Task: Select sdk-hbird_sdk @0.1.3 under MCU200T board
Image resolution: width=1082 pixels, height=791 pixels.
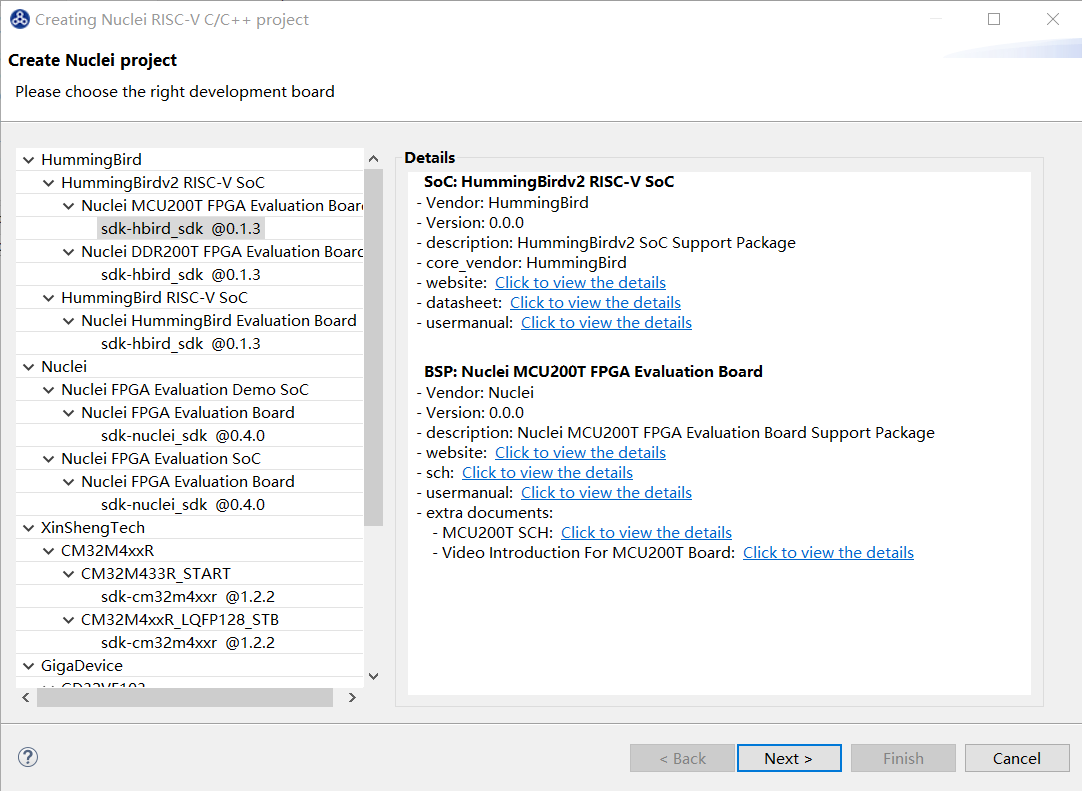Action: click(x=181, y=228)
